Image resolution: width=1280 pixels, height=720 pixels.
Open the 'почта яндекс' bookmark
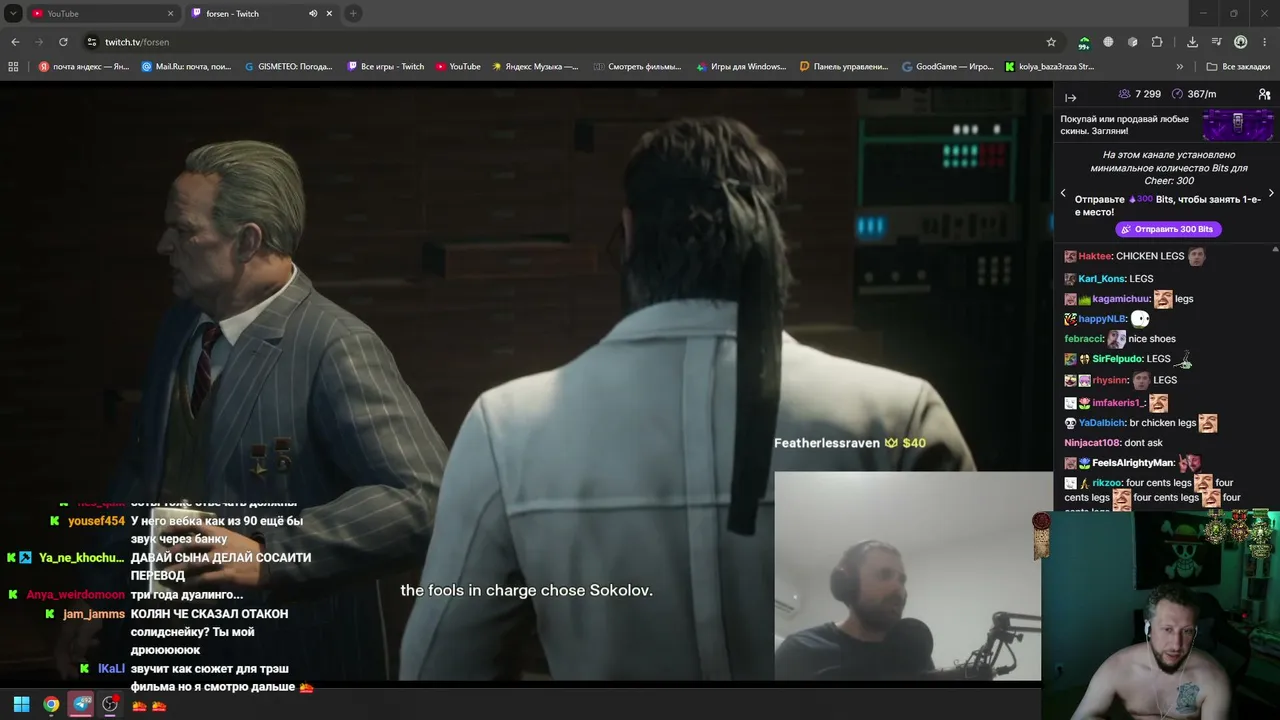pyautogui.click(x=84, y=67)
